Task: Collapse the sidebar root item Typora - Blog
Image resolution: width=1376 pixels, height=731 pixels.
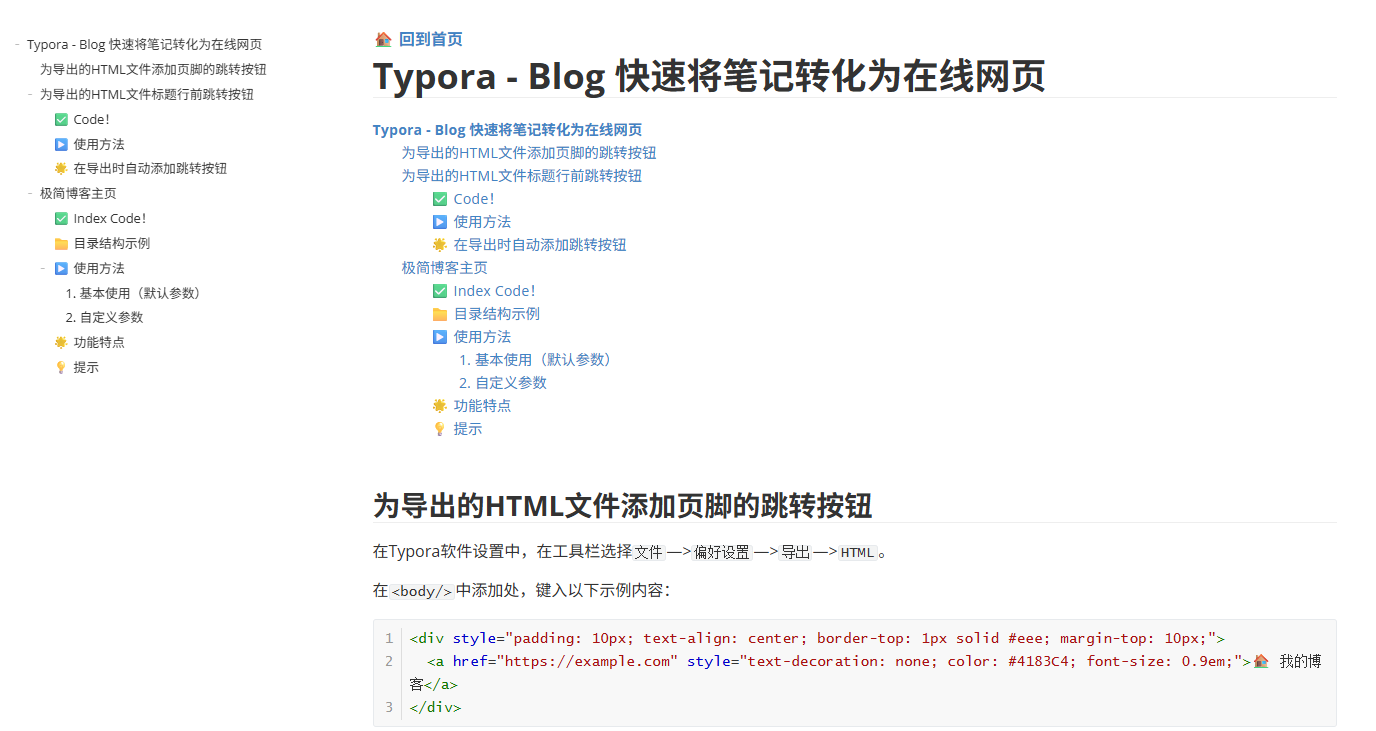Action: pyautogui.click(x=18, y=45)
